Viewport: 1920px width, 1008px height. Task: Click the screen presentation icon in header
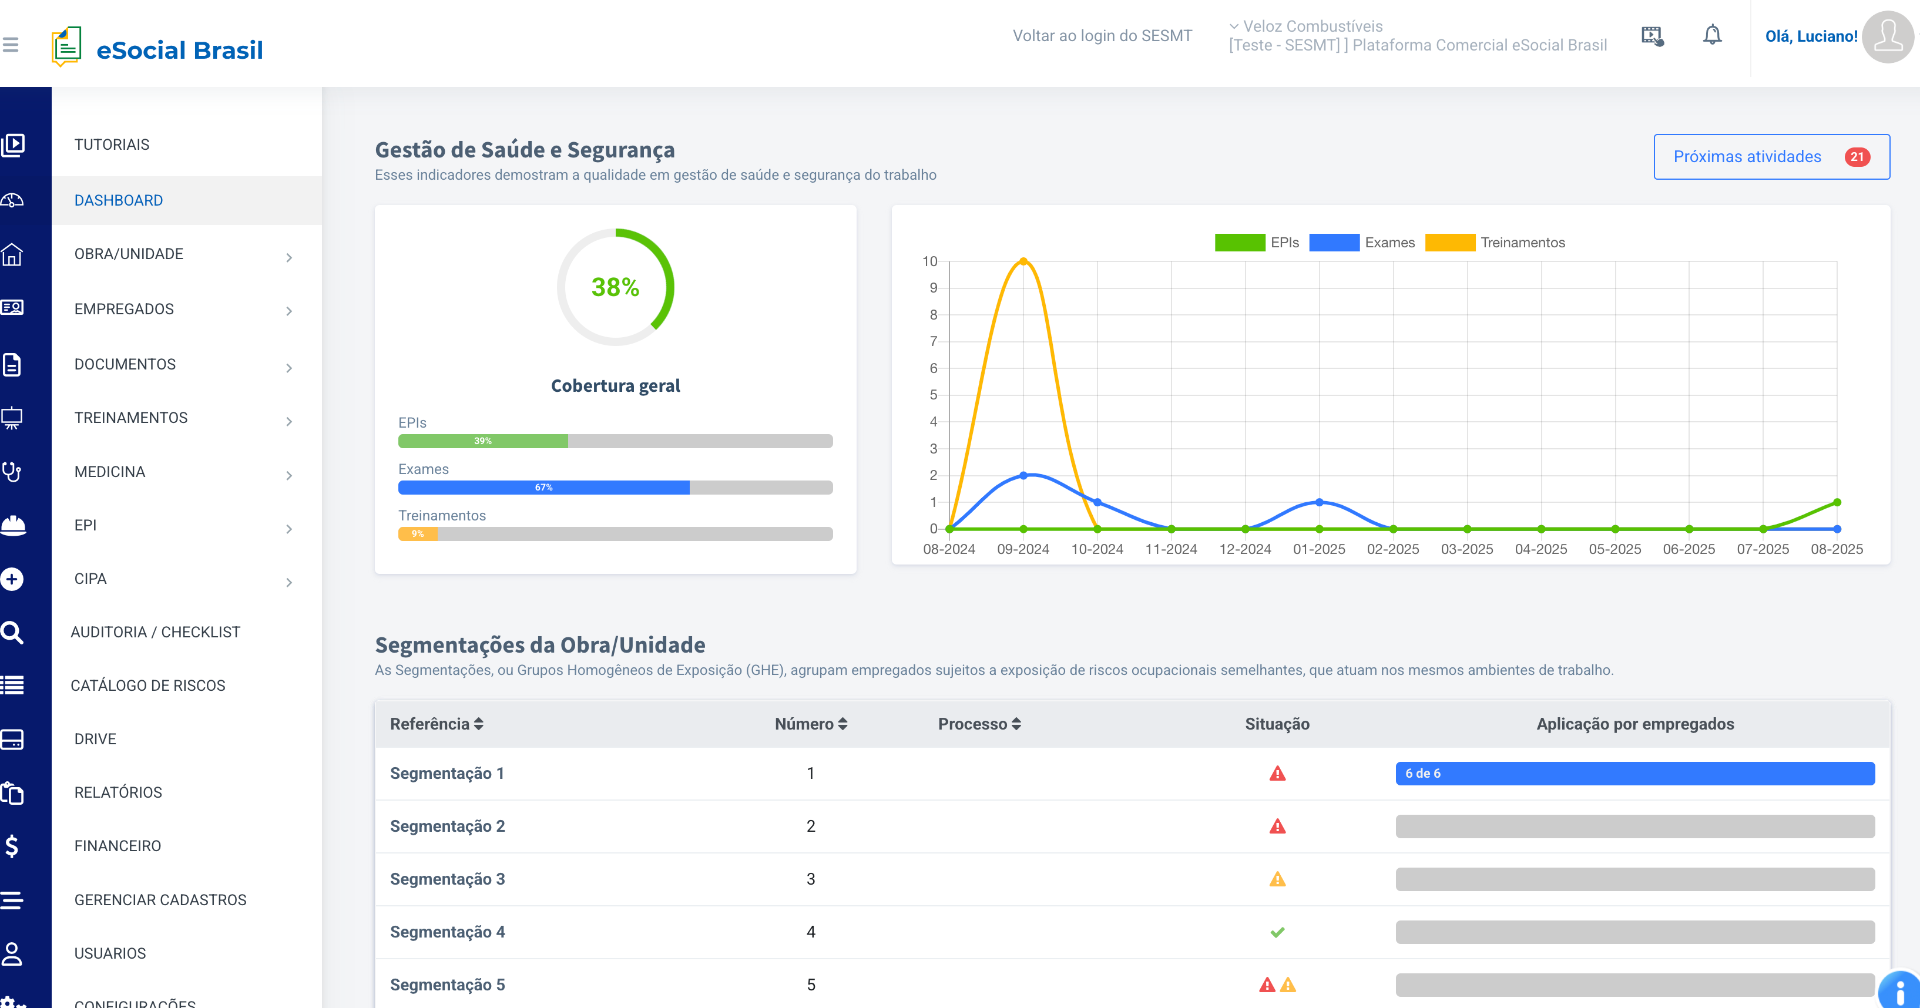(x=1652, y=37)
